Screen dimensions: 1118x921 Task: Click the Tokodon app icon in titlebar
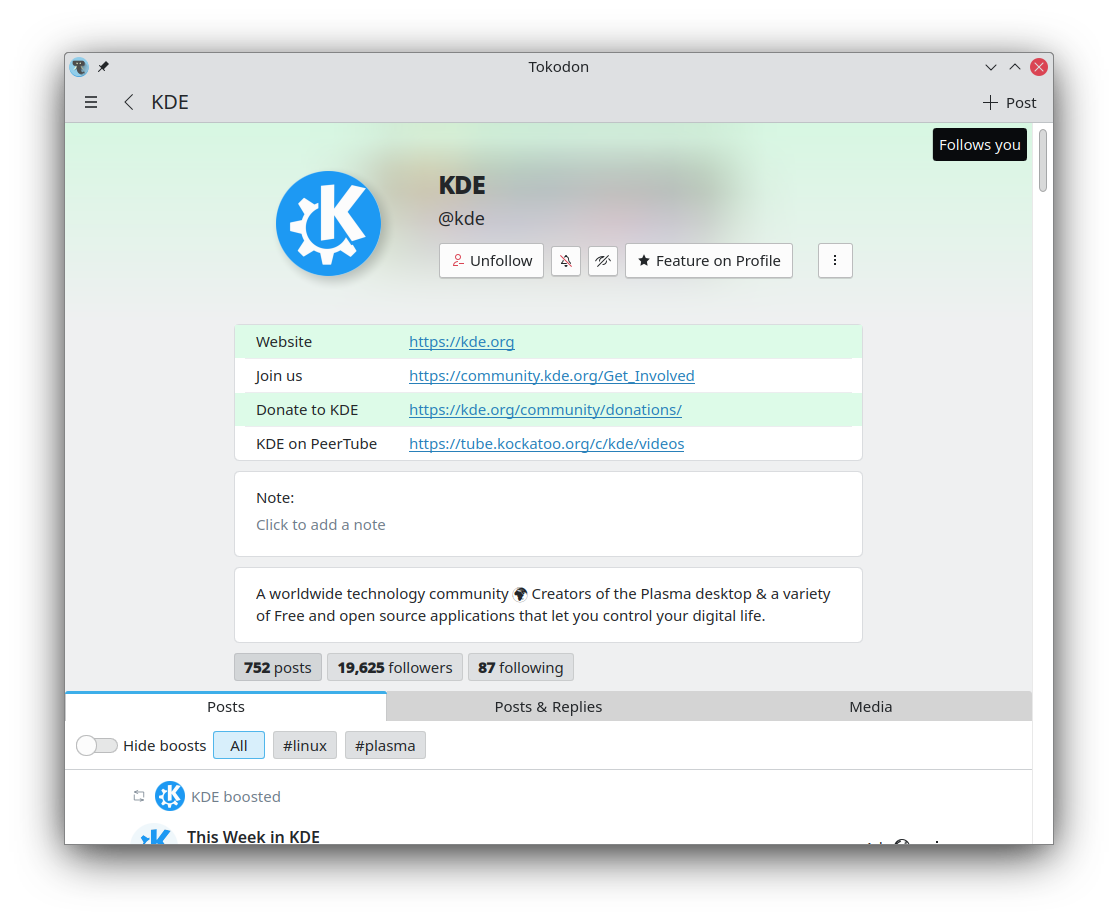[79, 66]
